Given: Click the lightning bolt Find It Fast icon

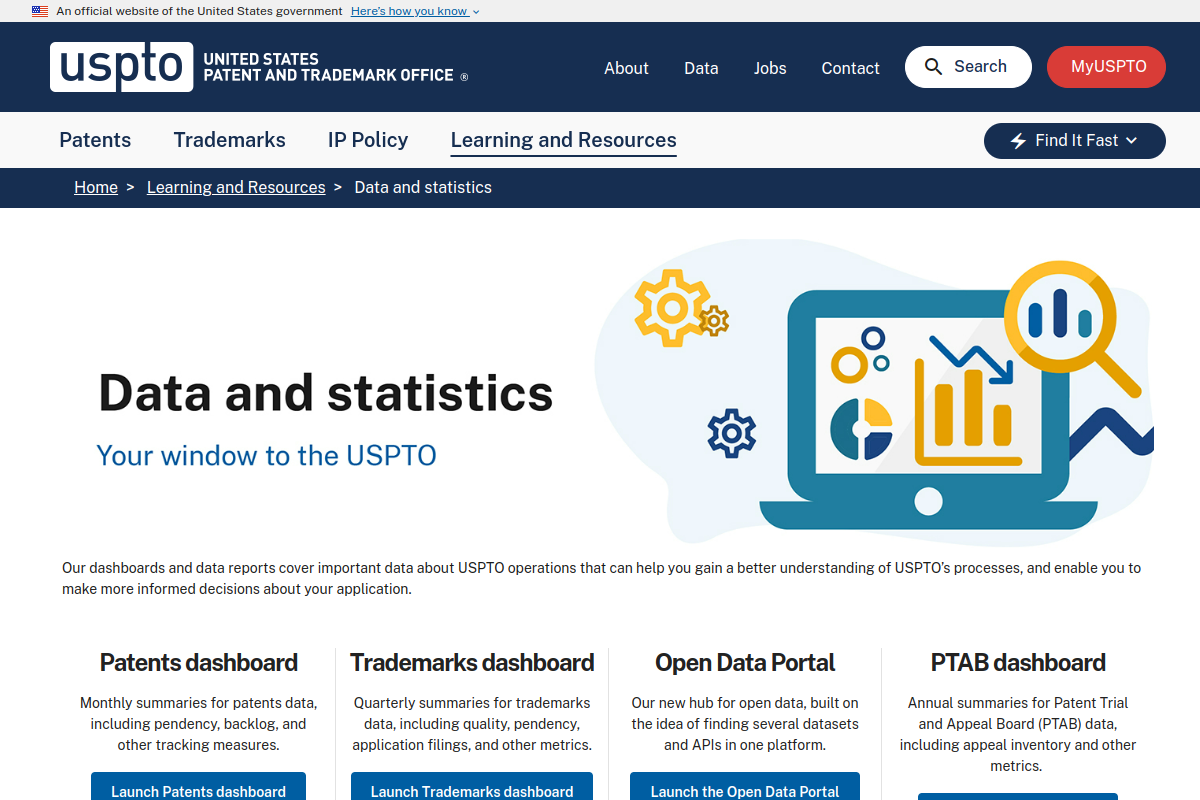Looking at the screenshot, I should pyautogui.click(x=1018, y=141).
